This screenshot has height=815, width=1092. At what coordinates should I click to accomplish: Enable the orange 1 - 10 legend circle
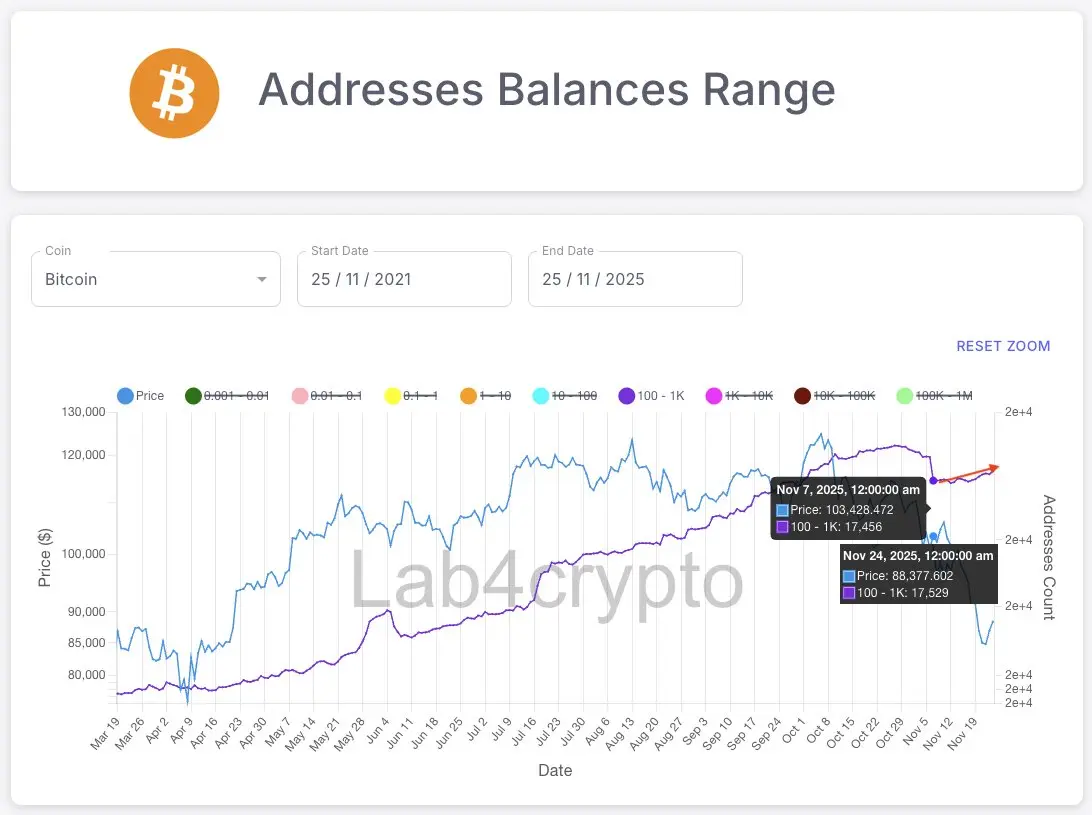pos(469,396)
